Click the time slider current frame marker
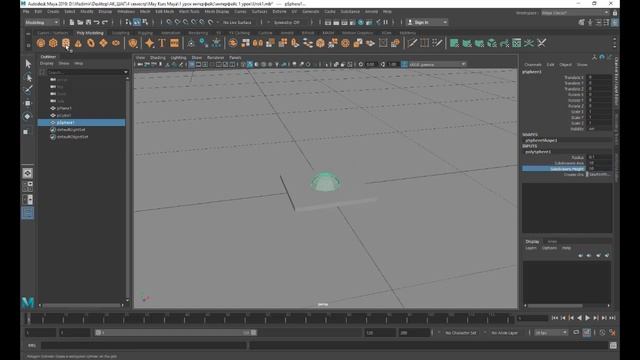The image size is (640, 360). coord(28,318)
